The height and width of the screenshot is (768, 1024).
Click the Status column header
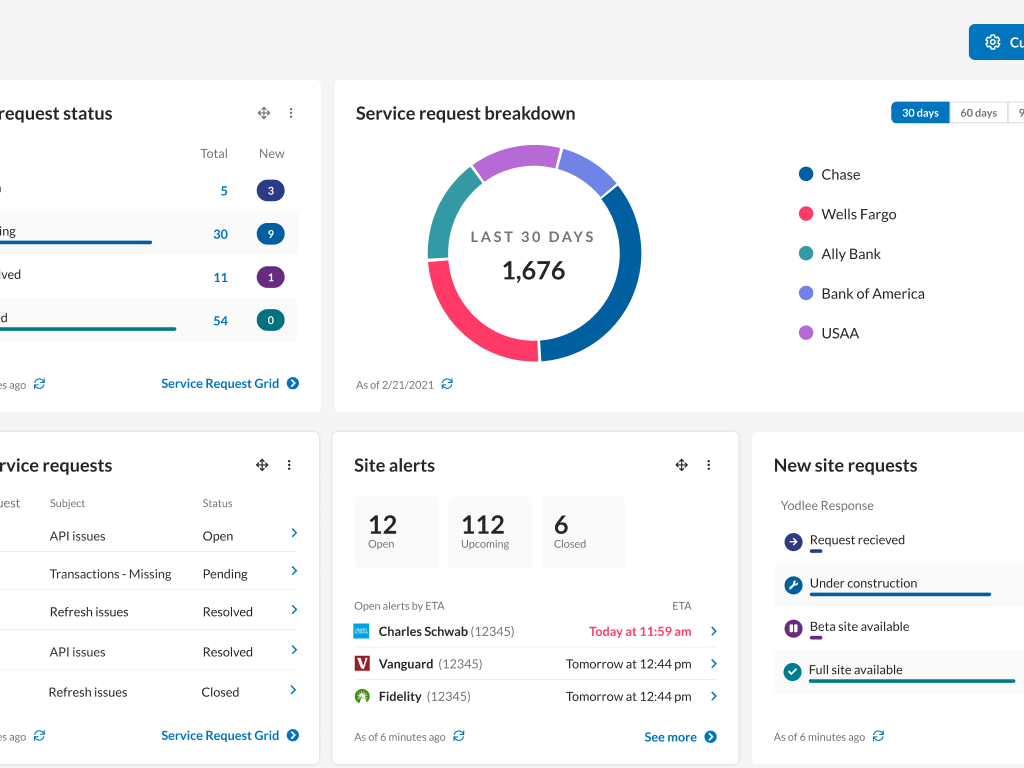click(x=217, y=504)
